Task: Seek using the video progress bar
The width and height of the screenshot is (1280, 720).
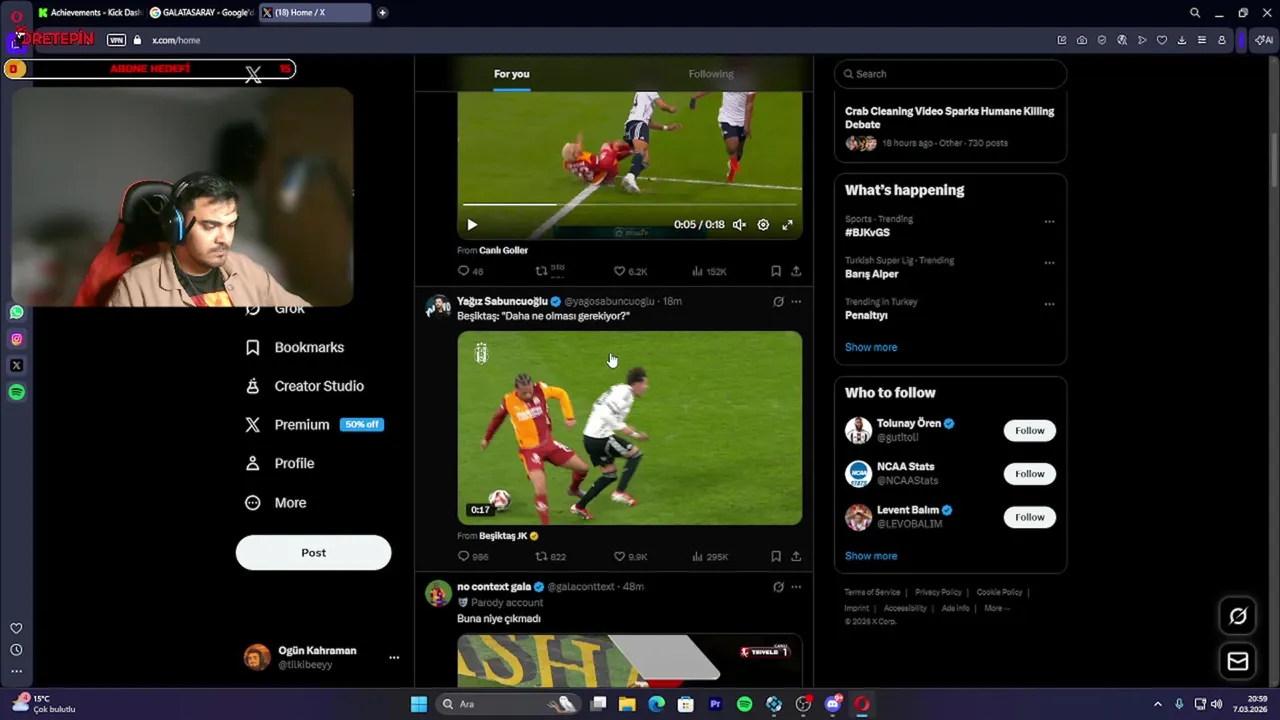Action: point(629,205)
